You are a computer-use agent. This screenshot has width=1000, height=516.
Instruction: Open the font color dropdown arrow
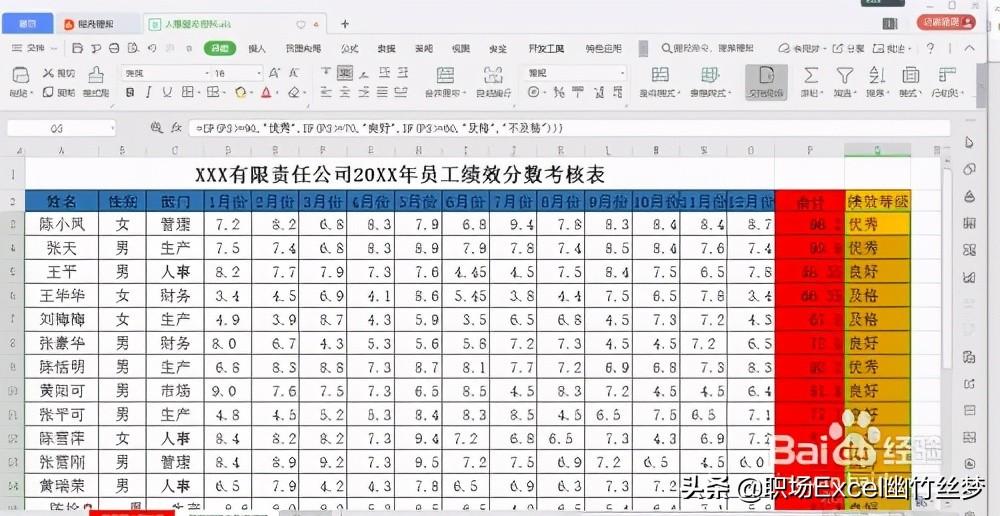click(277, 93)
